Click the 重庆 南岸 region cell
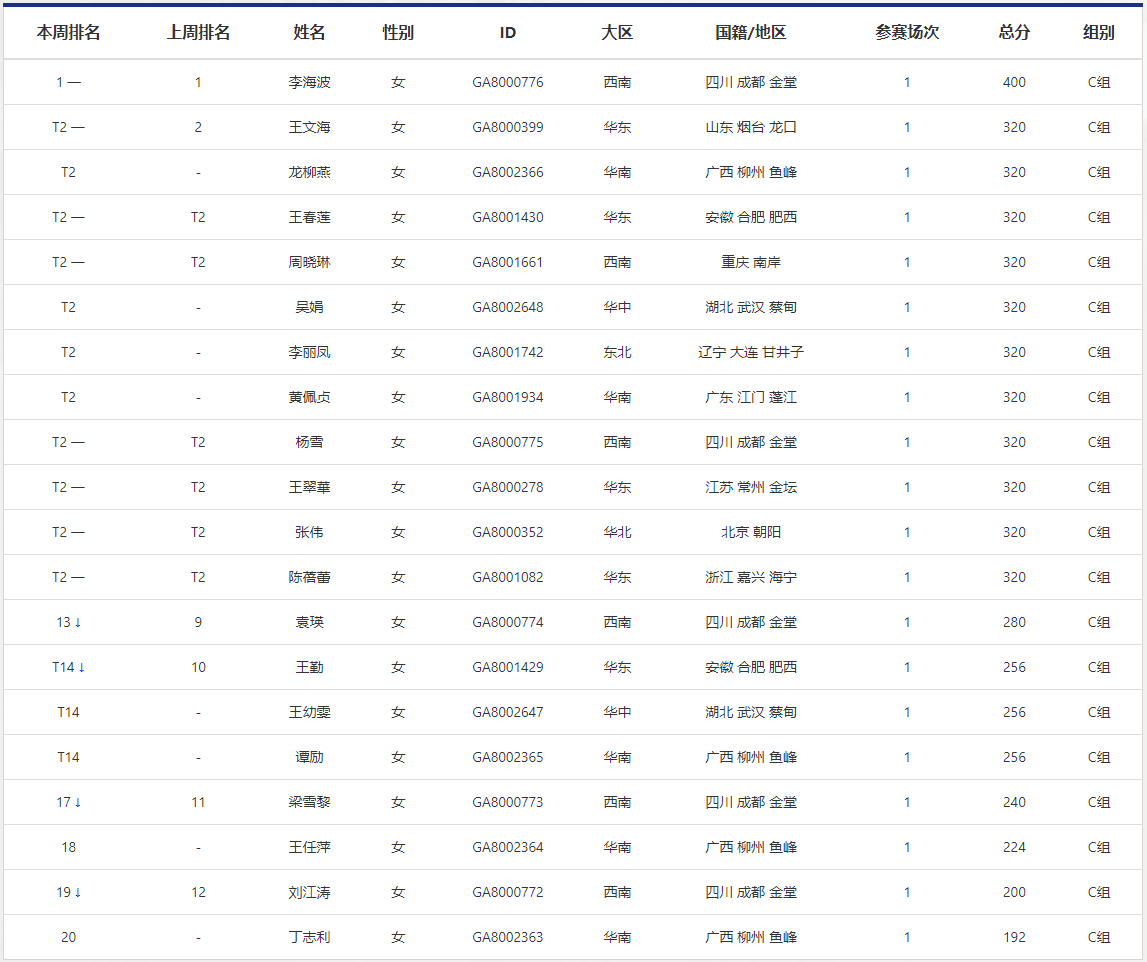The image size is (1147, 962). [751, 262]
